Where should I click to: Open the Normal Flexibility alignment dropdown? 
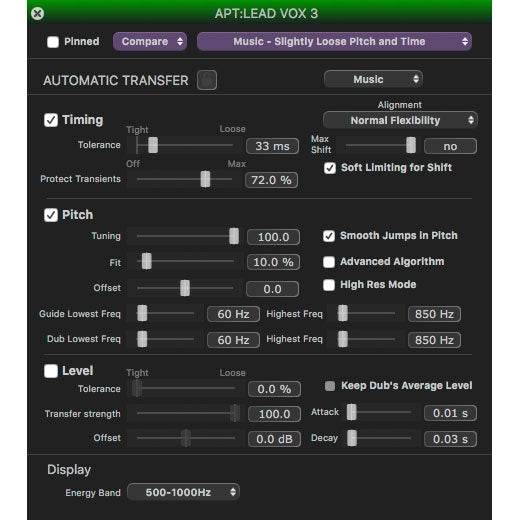pyautogui.click(x=400, y=120)
